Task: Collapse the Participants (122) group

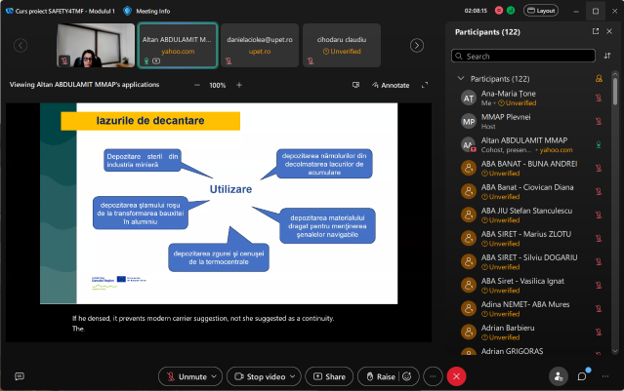Action: [461, 78]
